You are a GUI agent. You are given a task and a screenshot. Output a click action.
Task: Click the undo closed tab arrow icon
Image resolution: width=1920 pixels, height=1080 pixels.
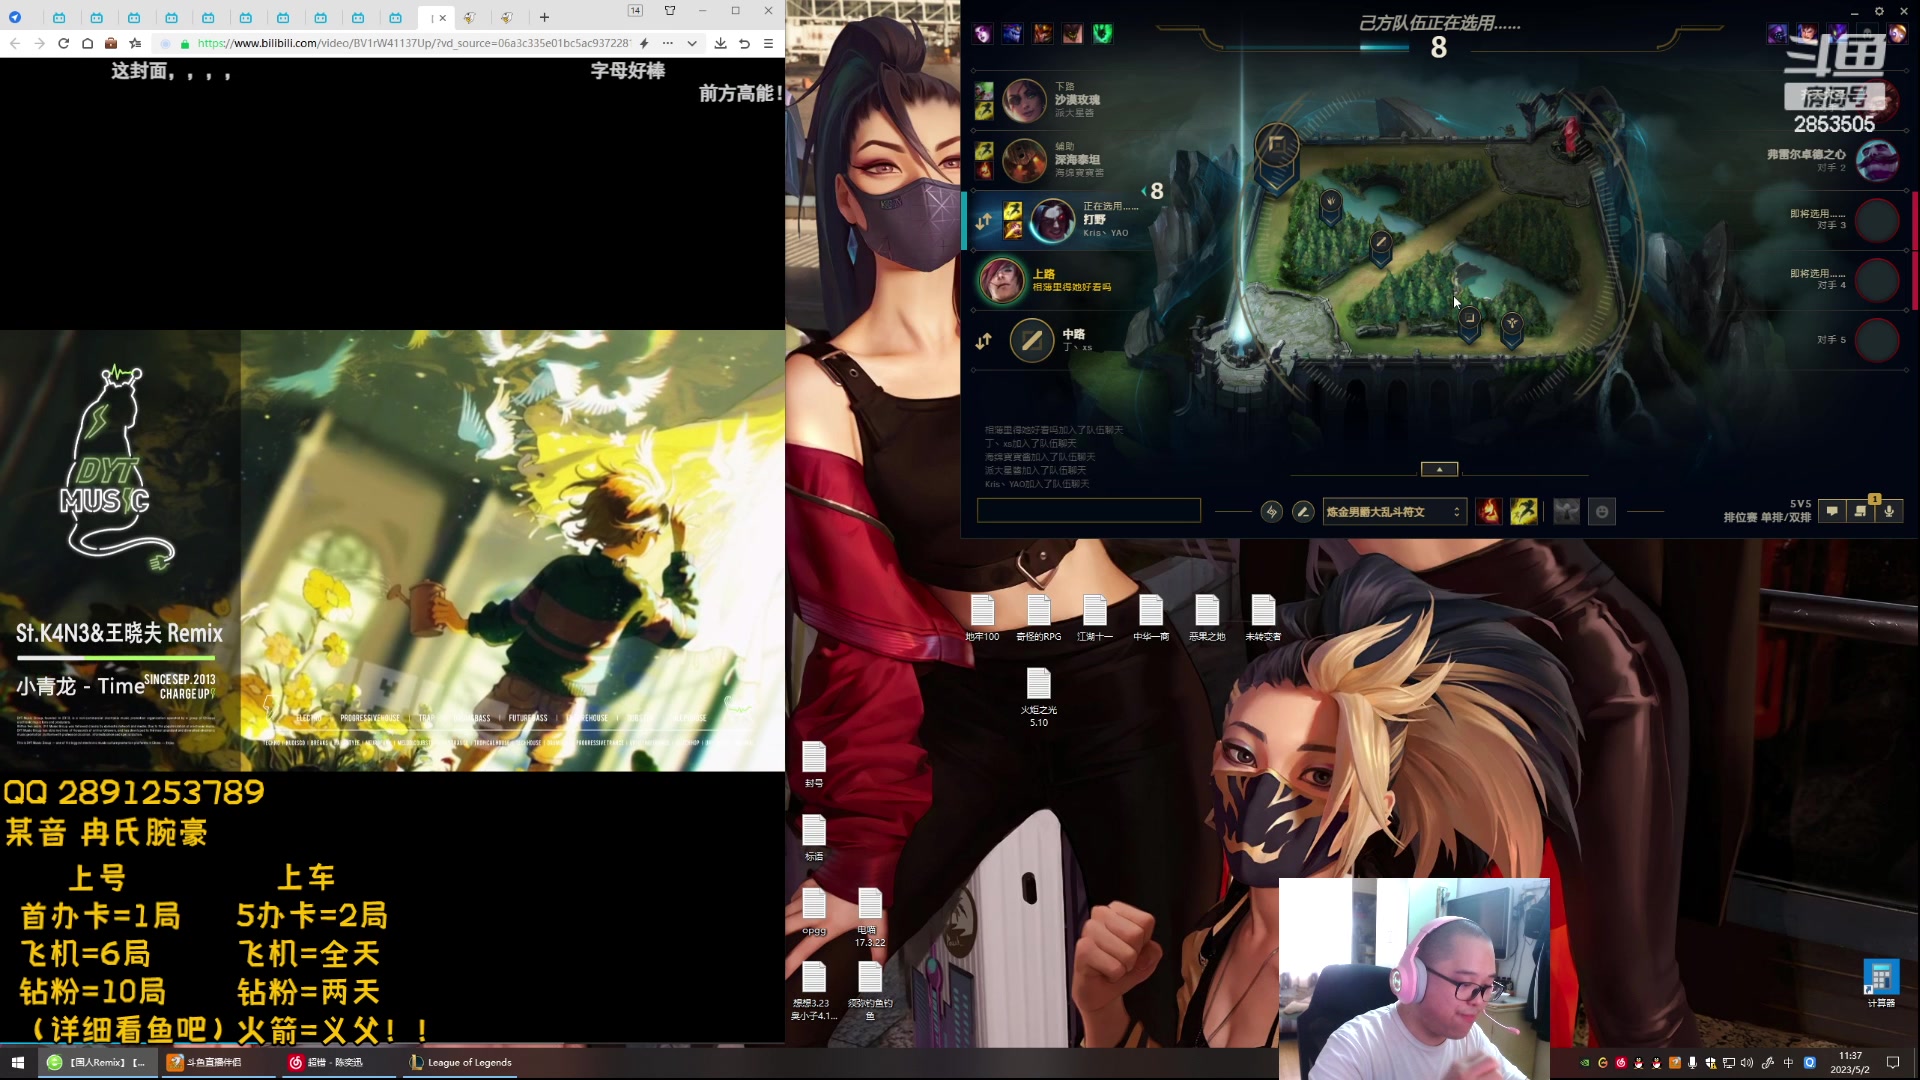coord(744,43)
